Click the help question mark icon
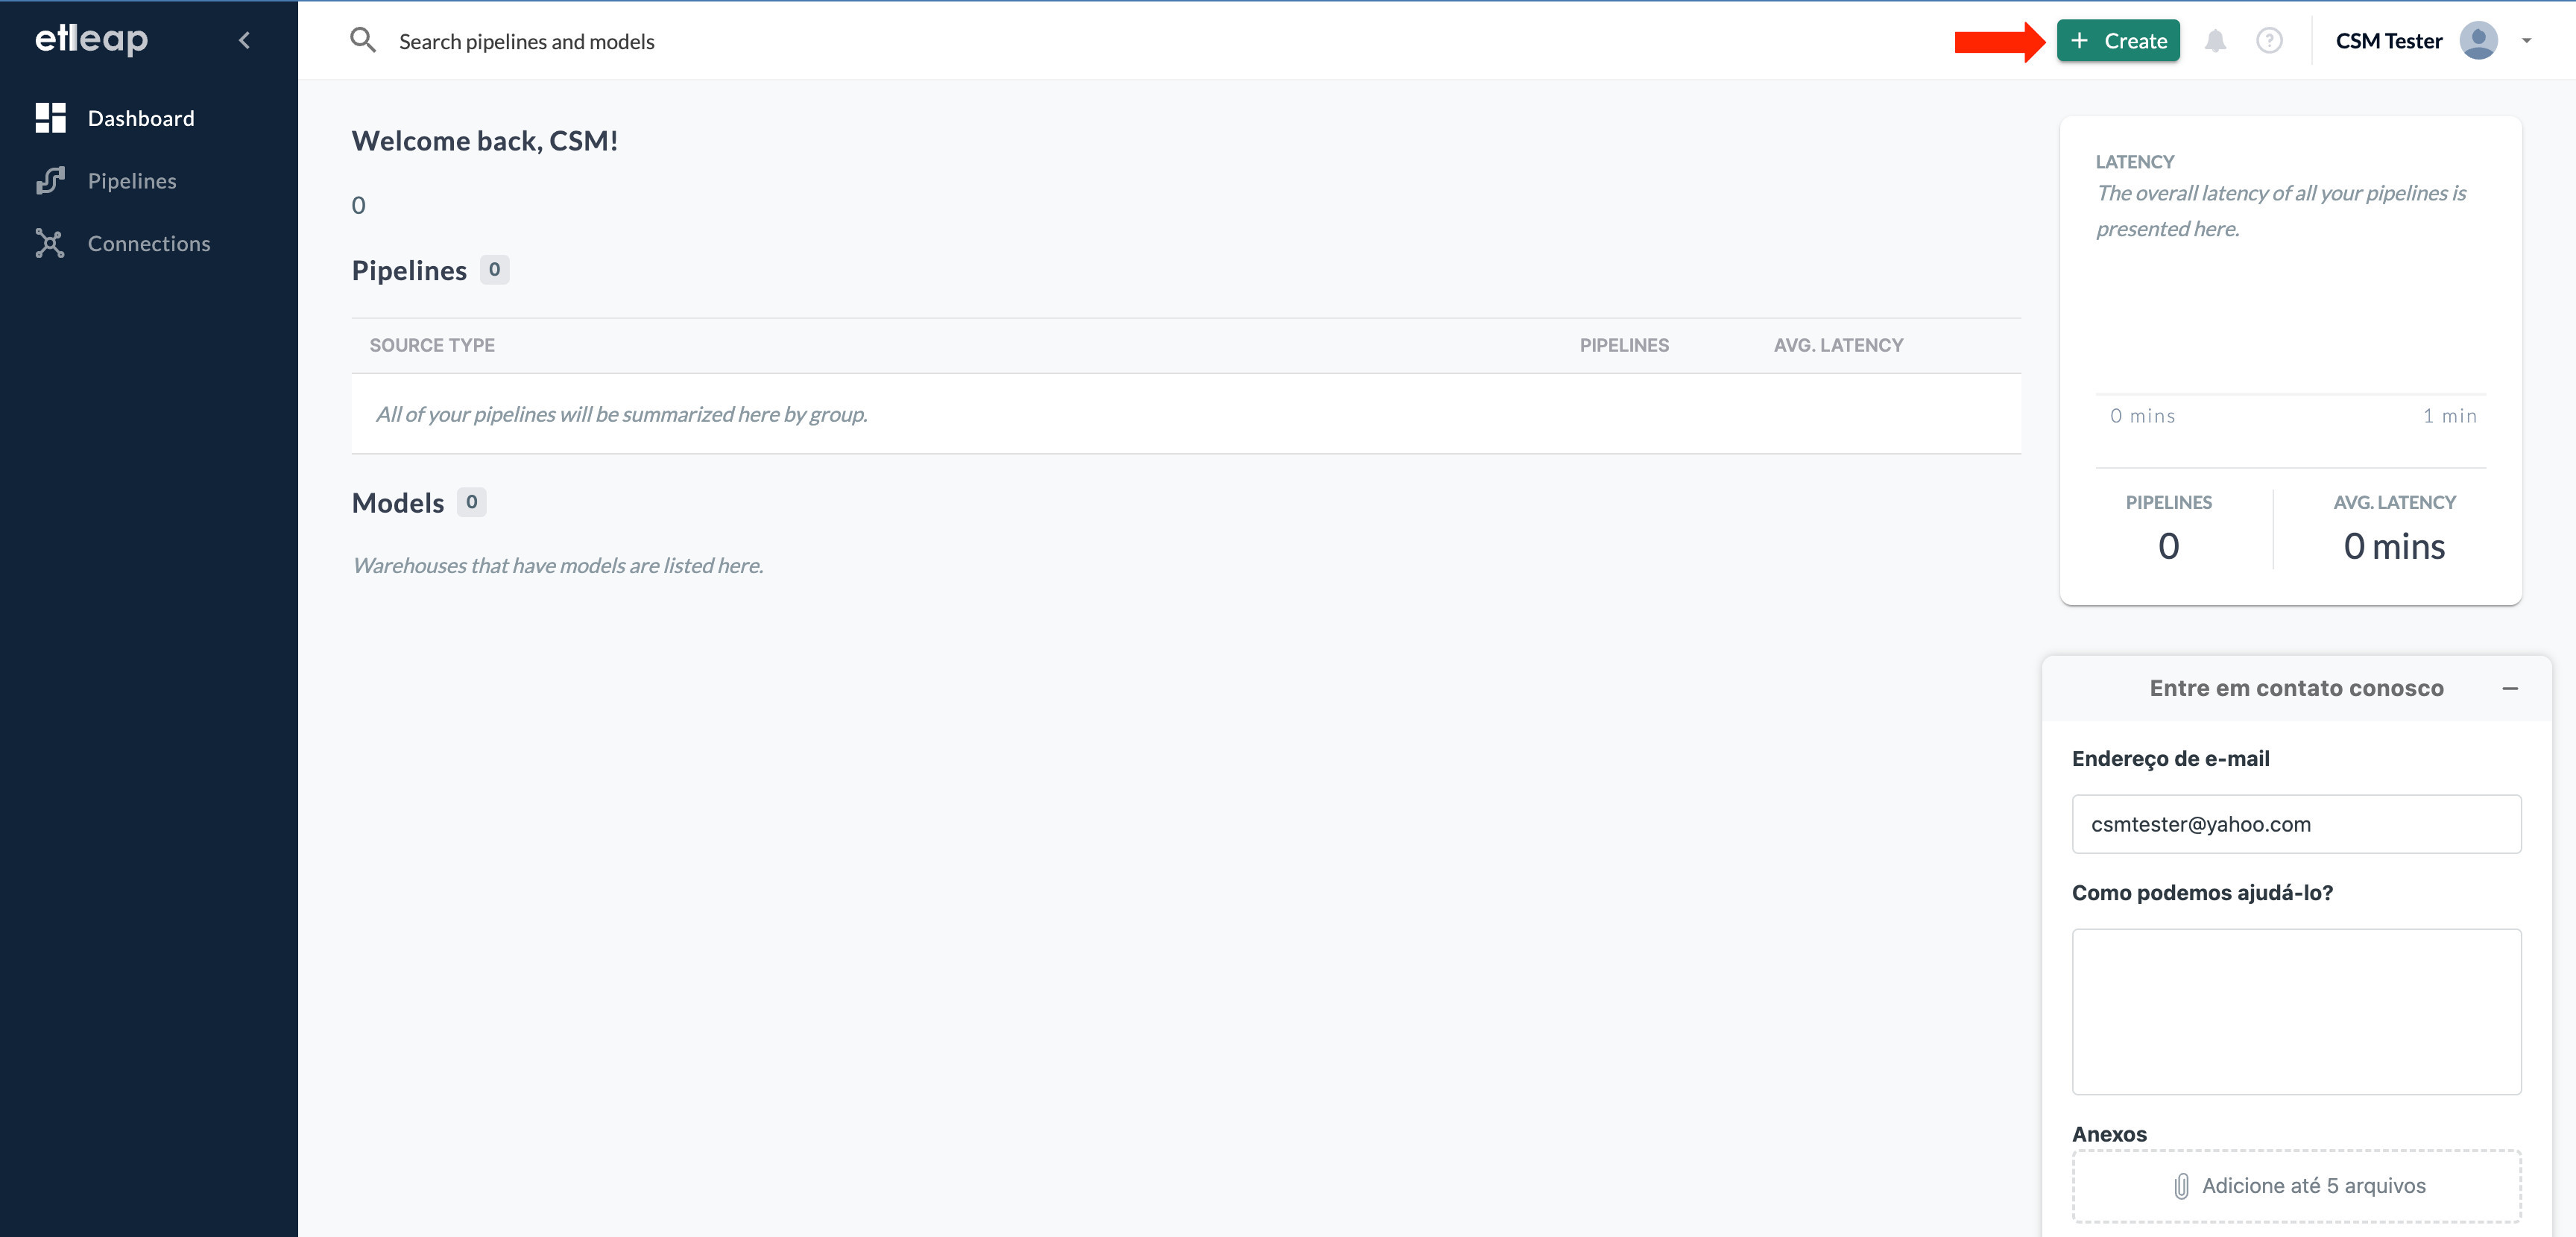 point(2269,41)
